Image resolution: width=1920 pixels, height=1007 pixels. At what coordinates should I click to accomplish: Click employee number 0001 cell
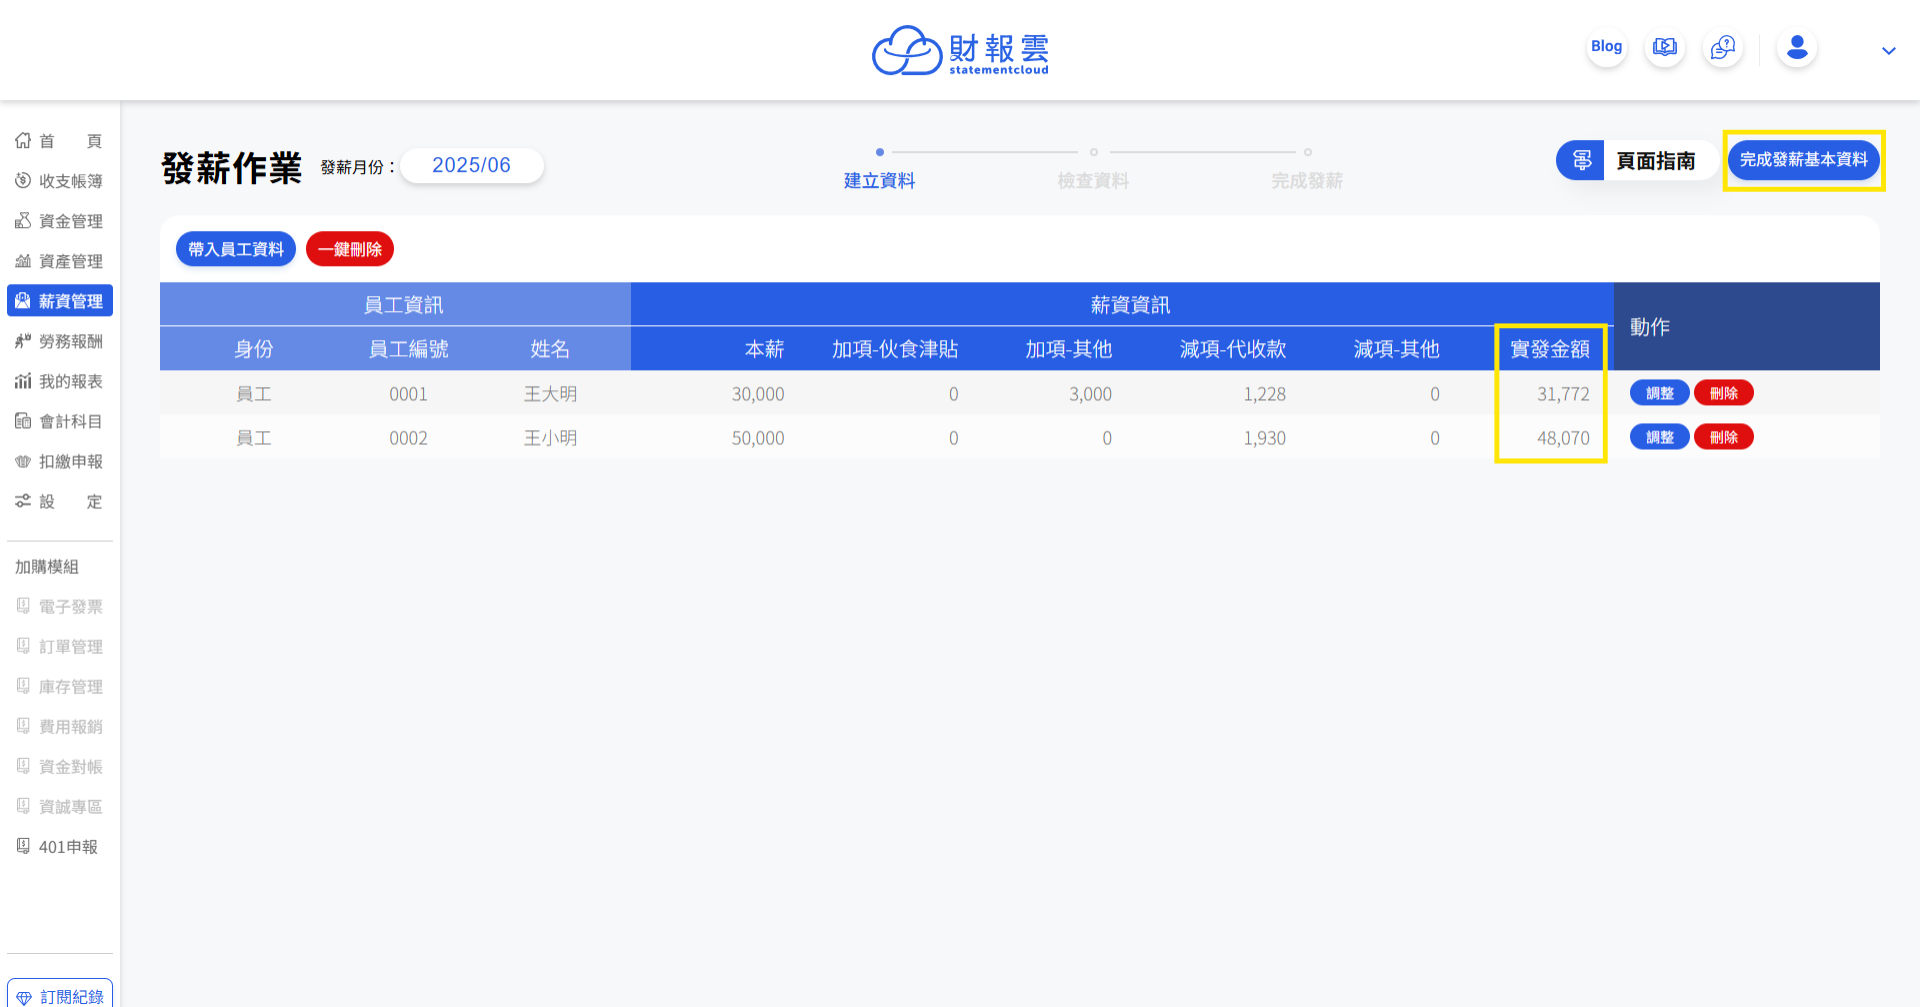[x=408, y=394]
